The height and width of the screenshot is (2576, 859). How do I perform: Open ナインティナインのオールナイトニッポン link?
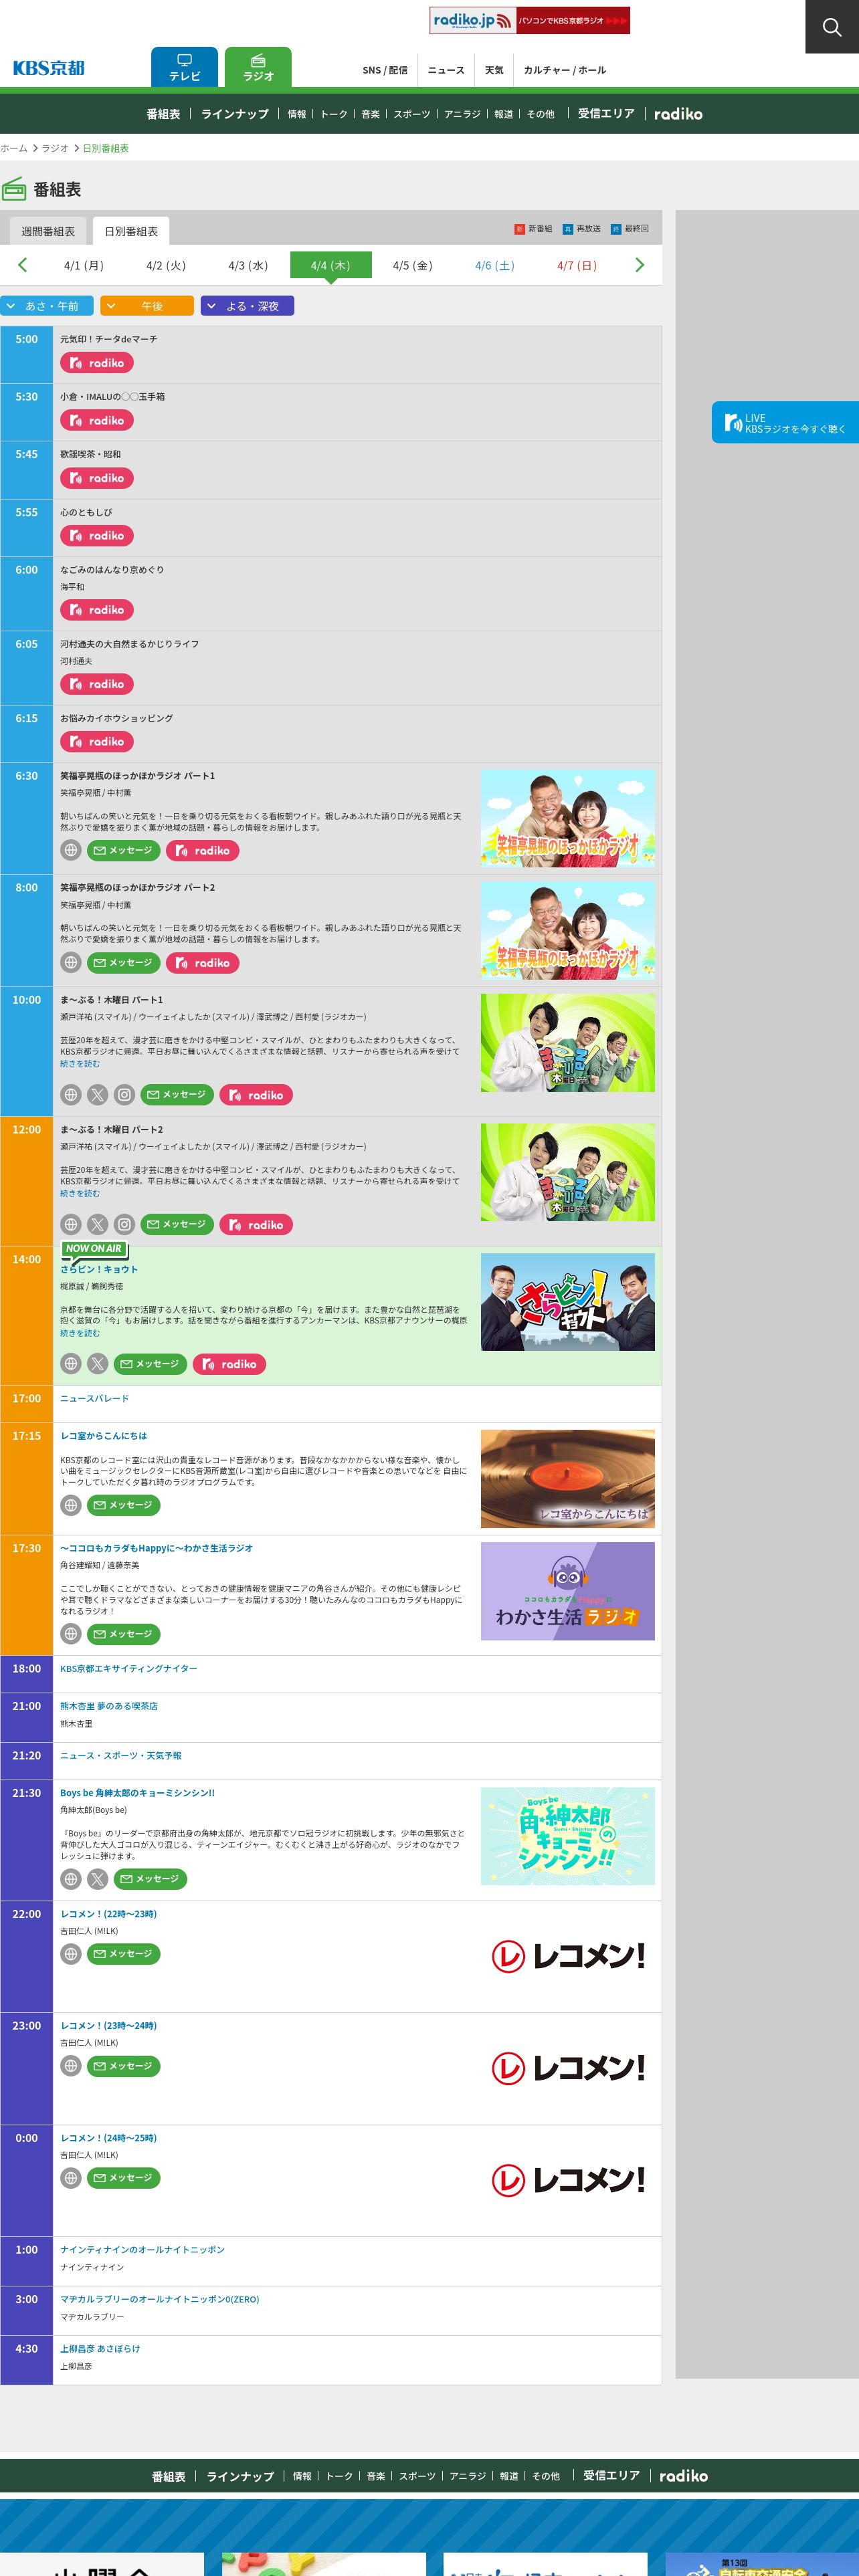[x=142, y=2250]
